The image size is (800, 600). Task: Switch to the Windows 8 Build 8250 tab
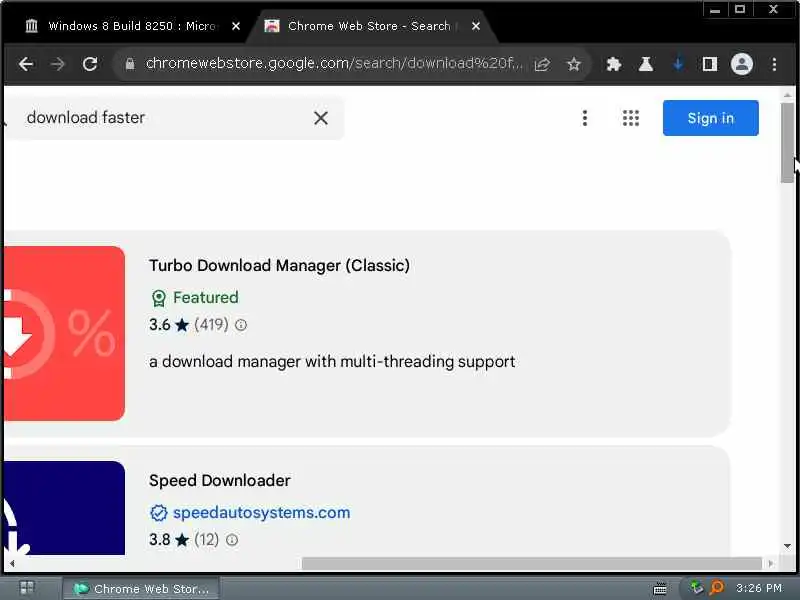coord(122,26)
